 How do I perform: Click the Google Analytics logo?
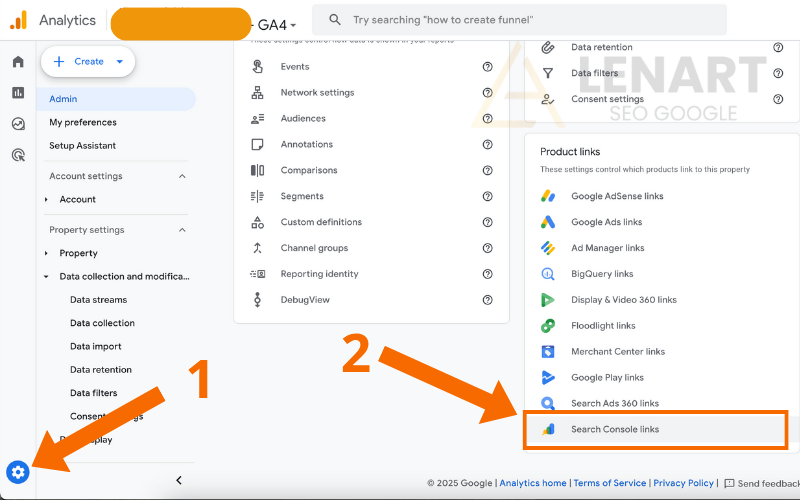point(18,20)
